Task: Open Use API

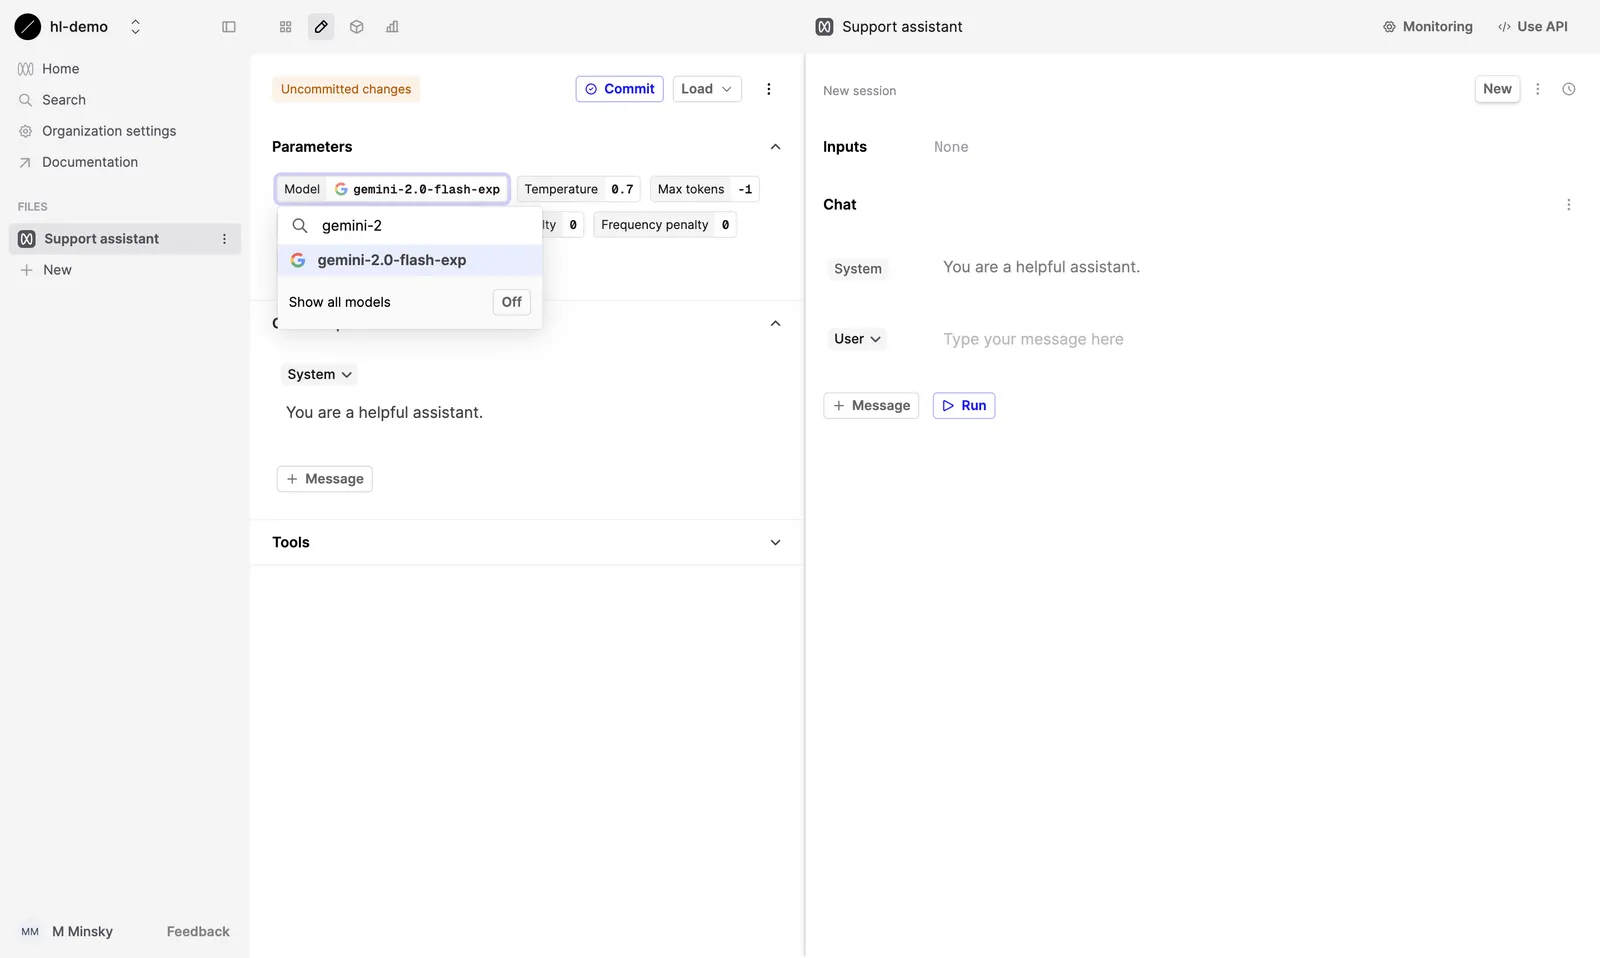Action: tap(1532, 27)
